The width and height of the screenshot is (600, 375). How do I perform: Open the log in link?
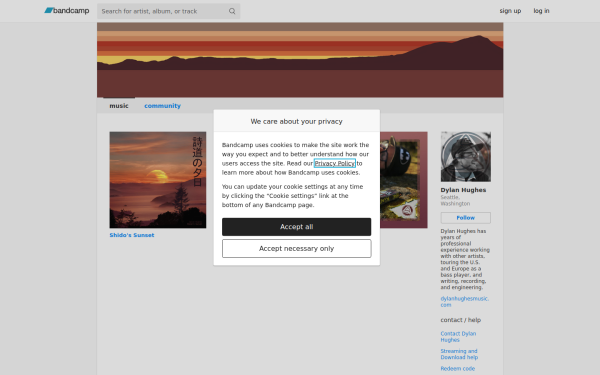[x=541, y=11]
